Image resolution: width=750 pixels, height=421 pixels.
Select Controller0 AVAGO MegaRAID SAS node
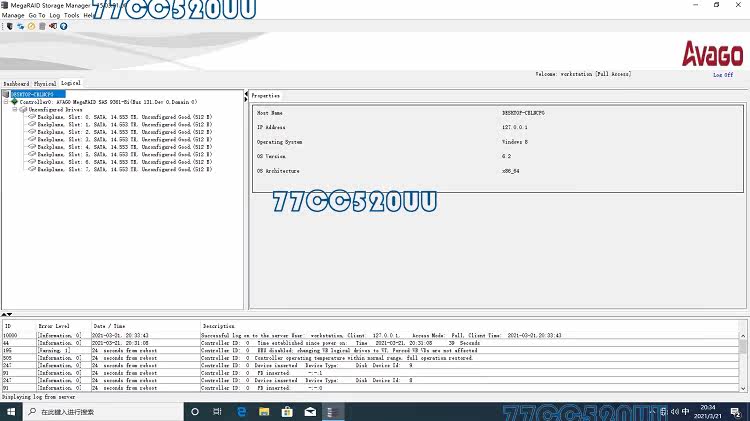pyautogui.click(x=109, y=102)
